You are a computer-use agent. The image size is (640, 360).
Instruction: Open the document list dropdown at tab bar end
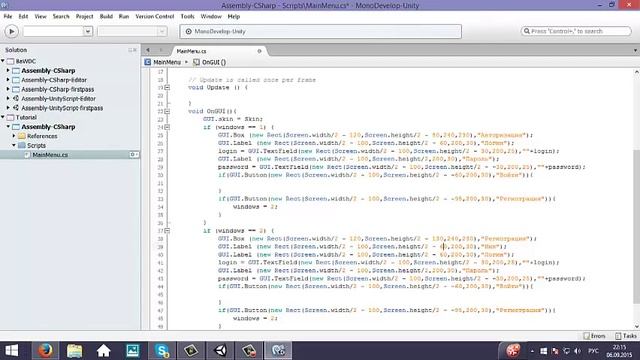point(635,51)
